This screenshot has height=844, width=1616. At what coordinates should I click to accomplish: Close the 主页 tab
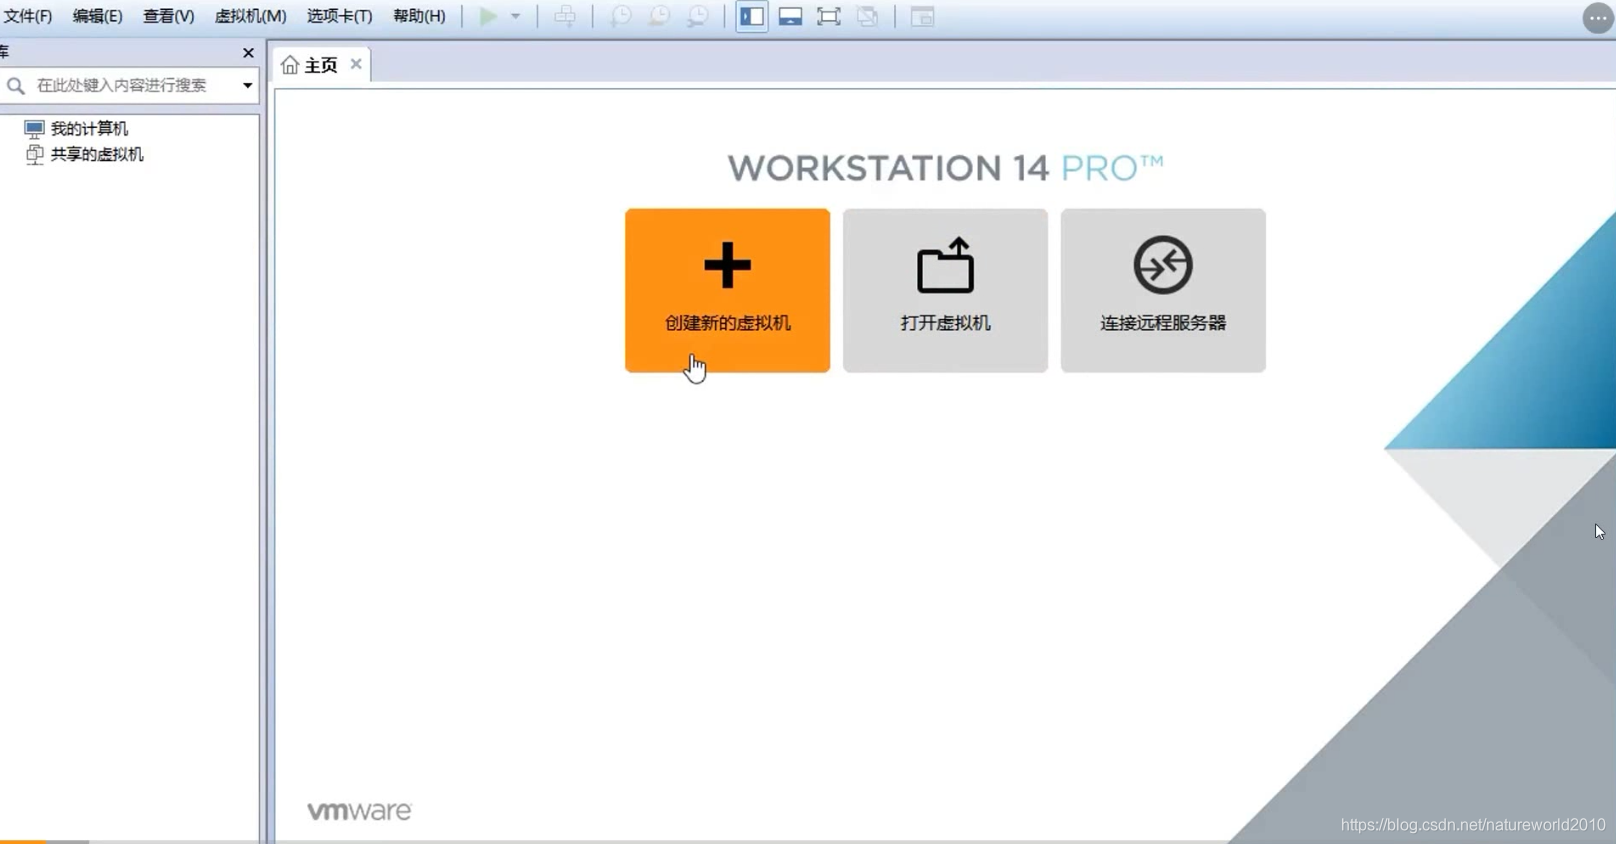point(356,64)
